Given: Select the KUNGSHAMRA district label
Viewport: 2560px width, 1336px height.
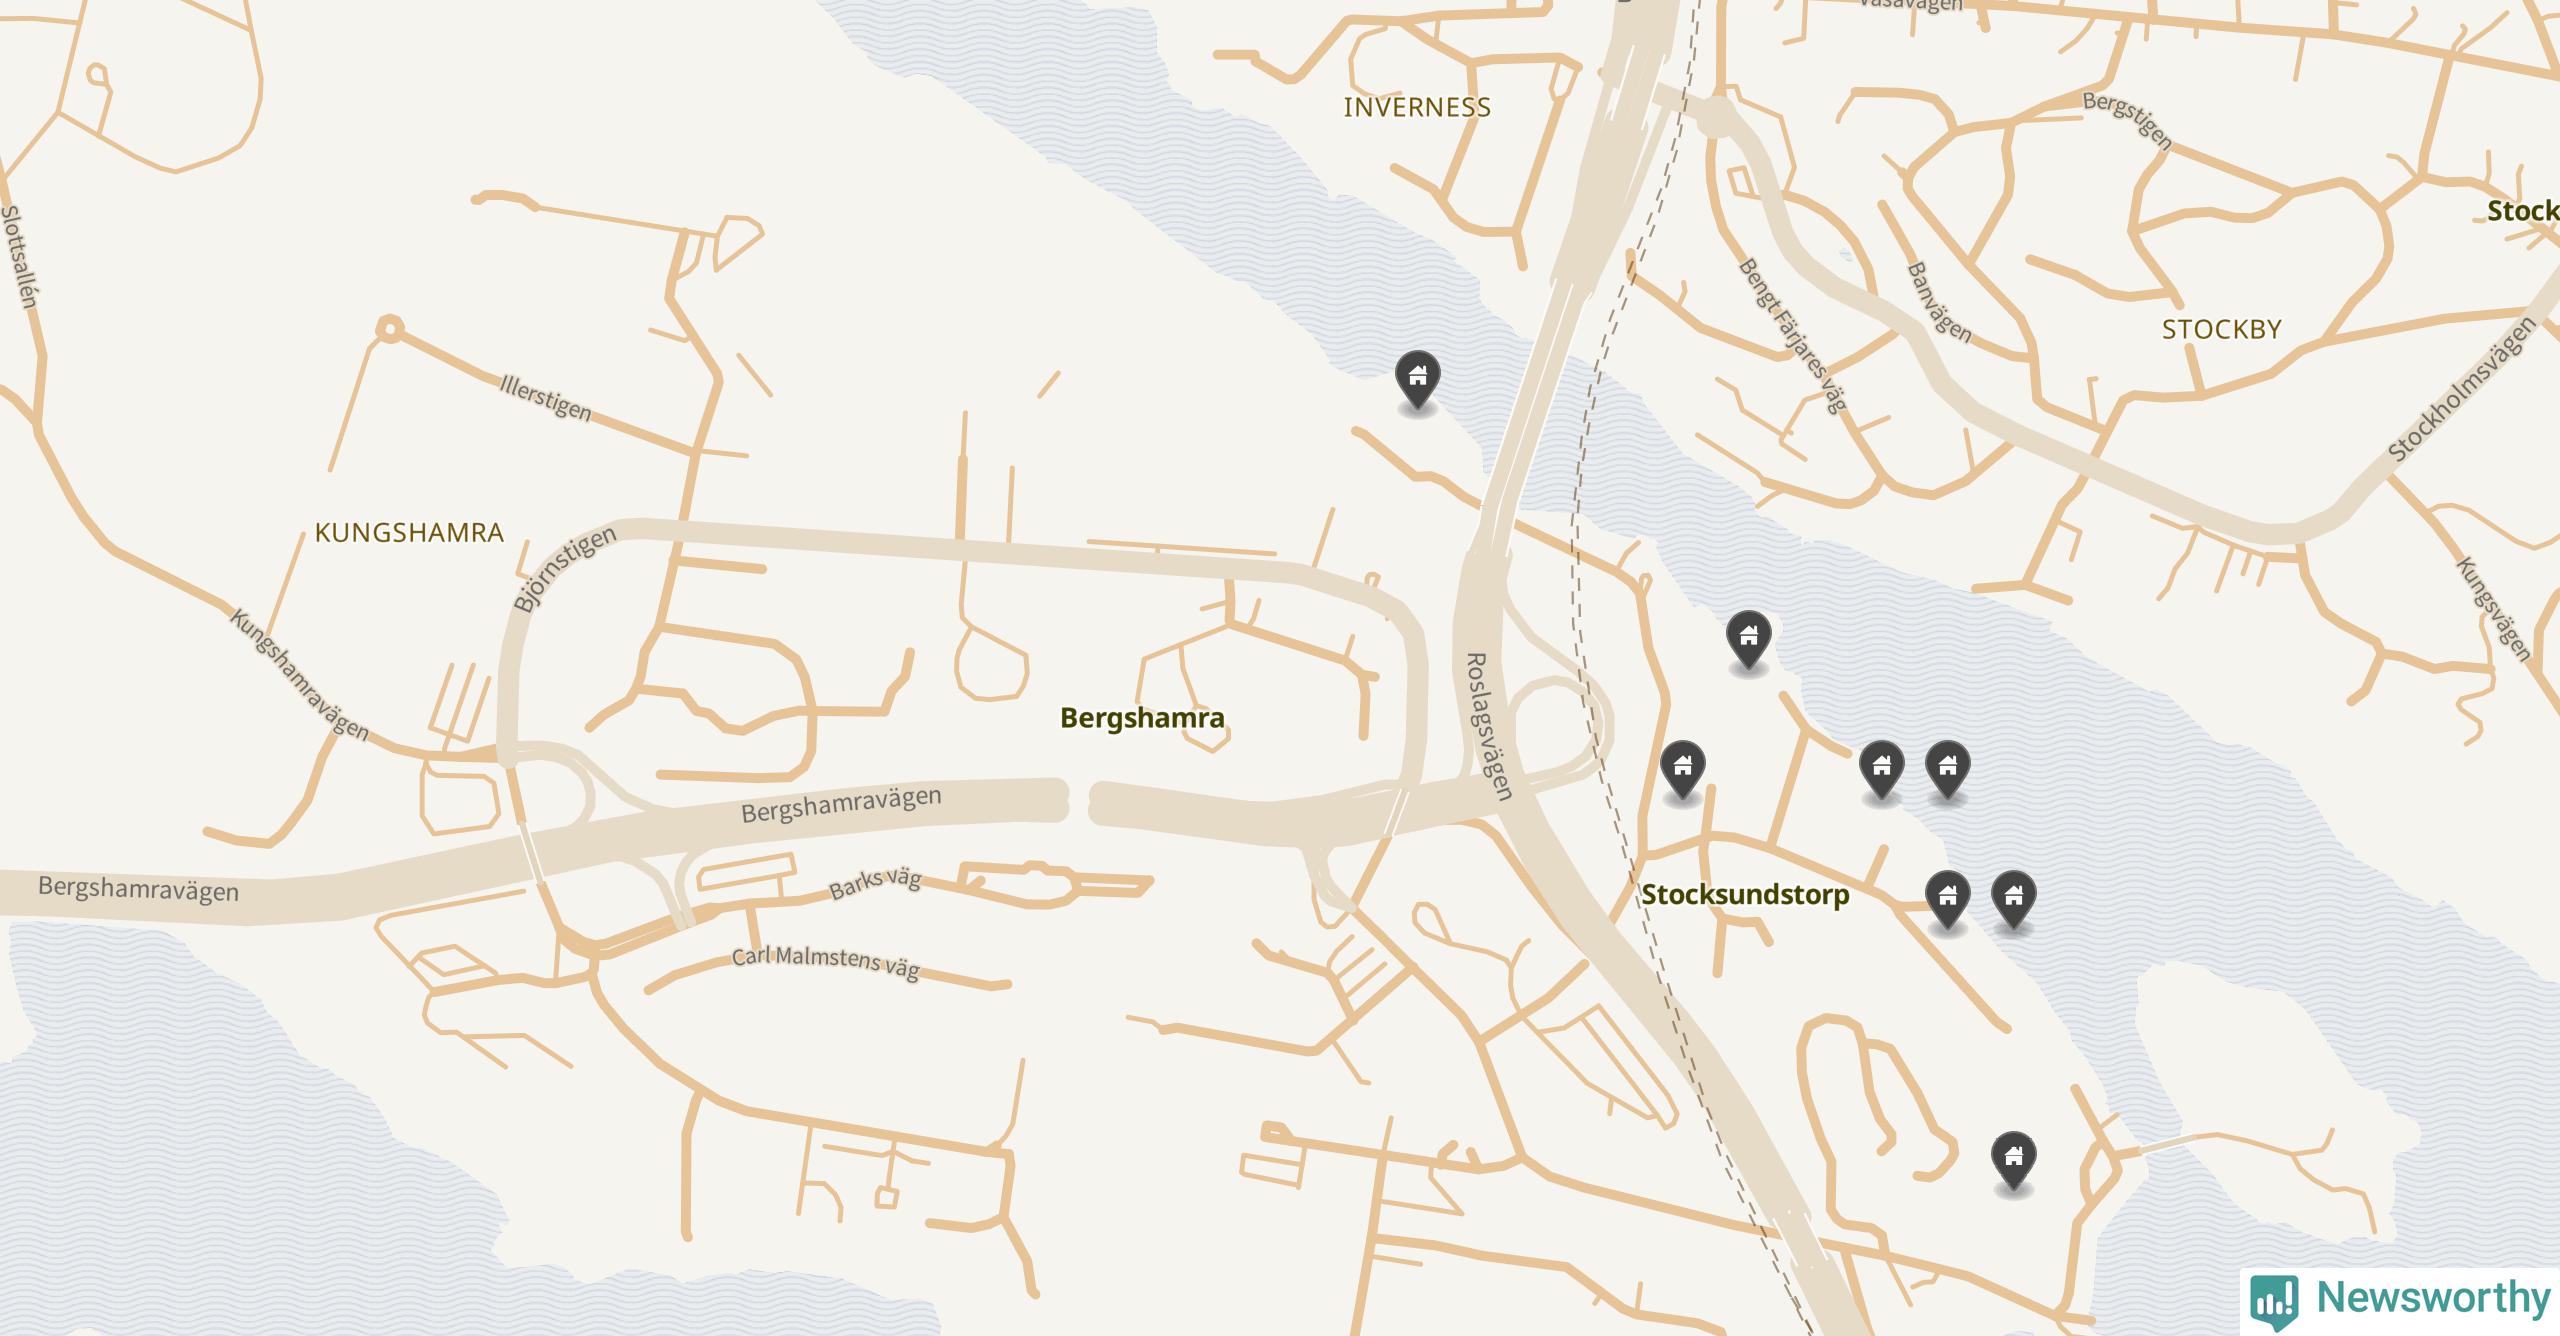Looking at the screenshot, I should point(409,533).
